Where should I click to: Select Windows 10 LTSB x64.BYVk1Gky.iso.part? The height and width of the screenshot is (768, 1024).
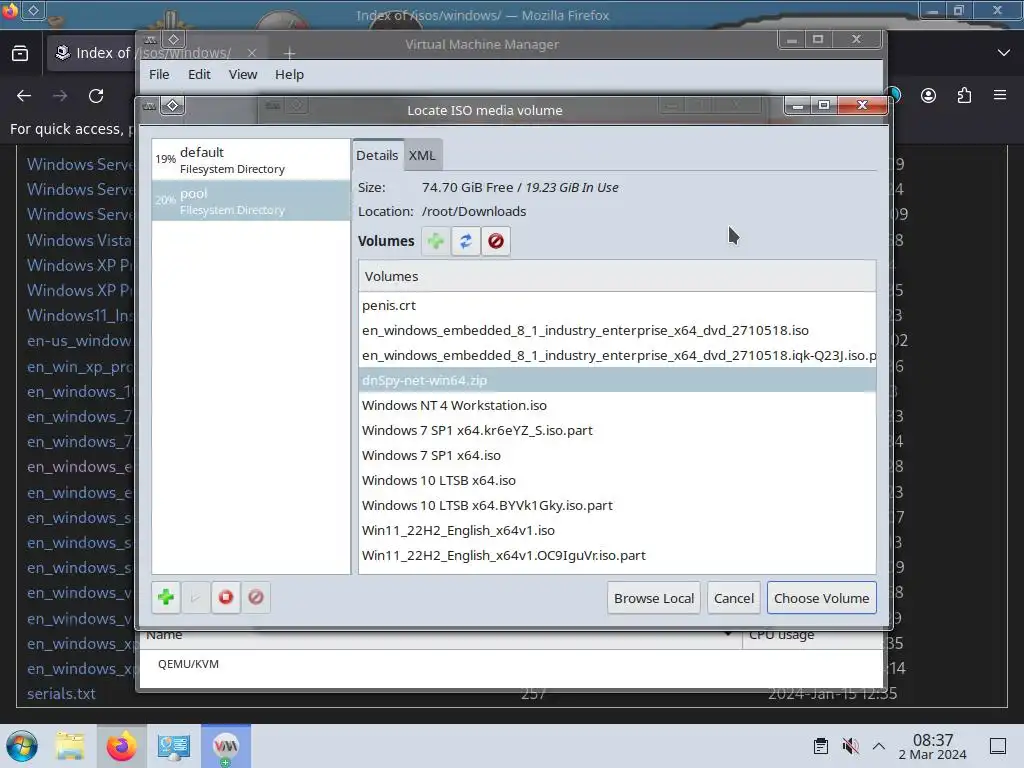(x=617, y=505)
